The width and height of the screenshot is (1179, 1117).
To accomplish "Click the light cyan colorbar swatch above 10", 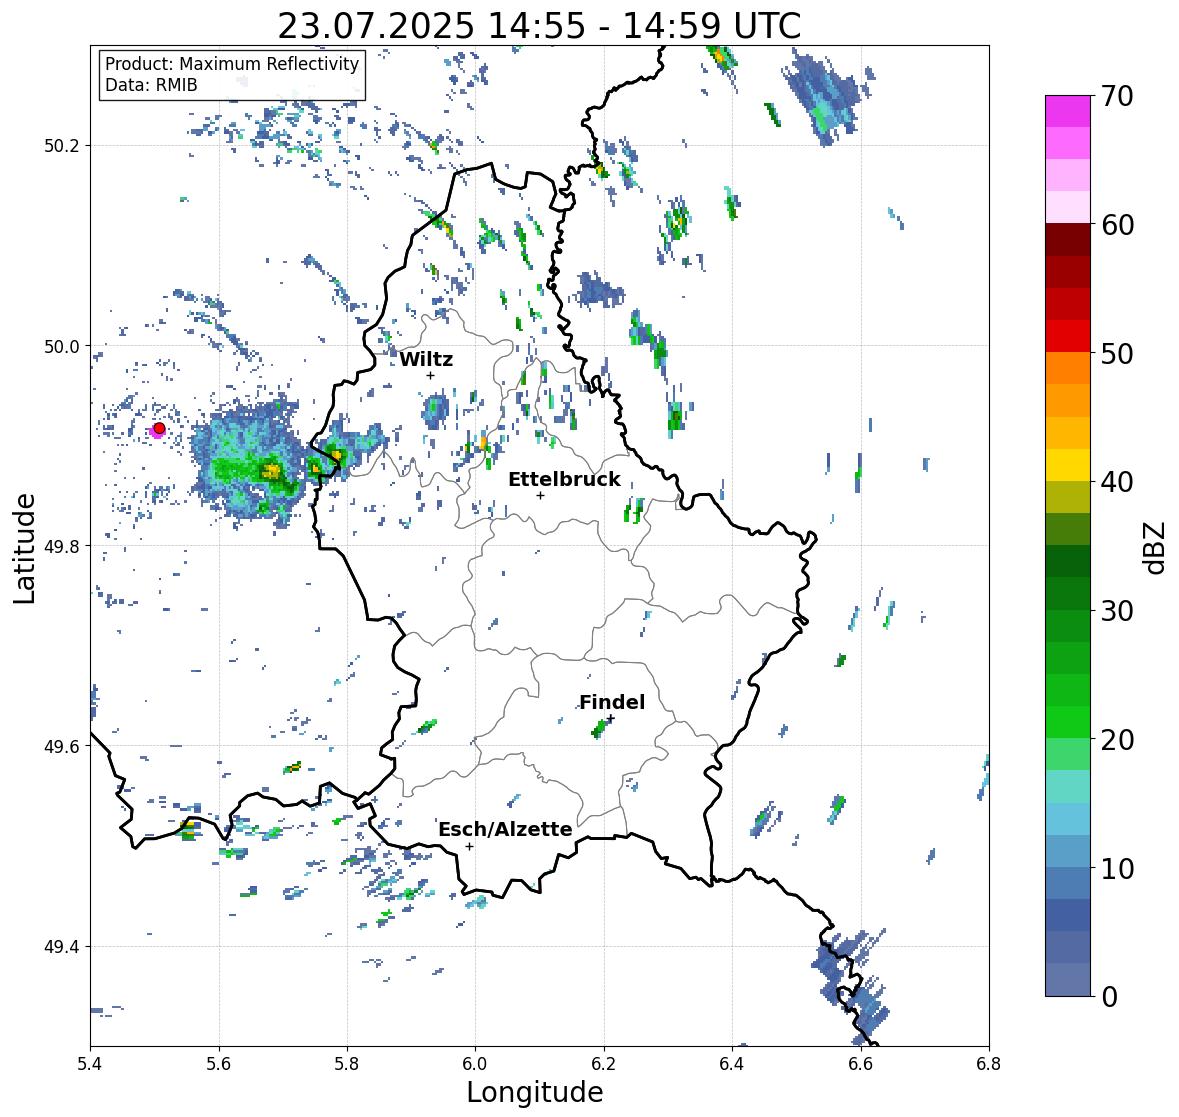I will [1068, 819].
